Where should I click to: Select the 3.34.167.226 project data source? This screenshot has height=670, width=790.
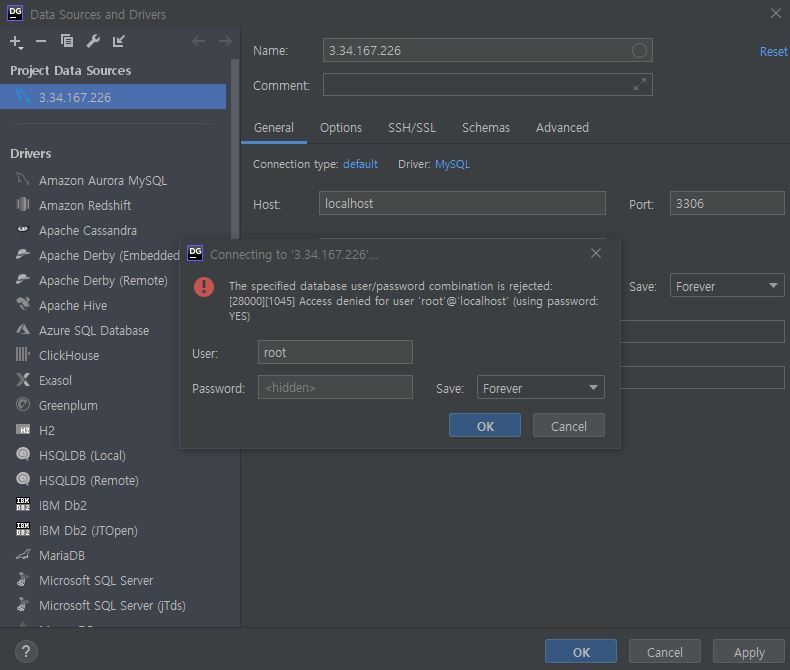pos(113,97)
